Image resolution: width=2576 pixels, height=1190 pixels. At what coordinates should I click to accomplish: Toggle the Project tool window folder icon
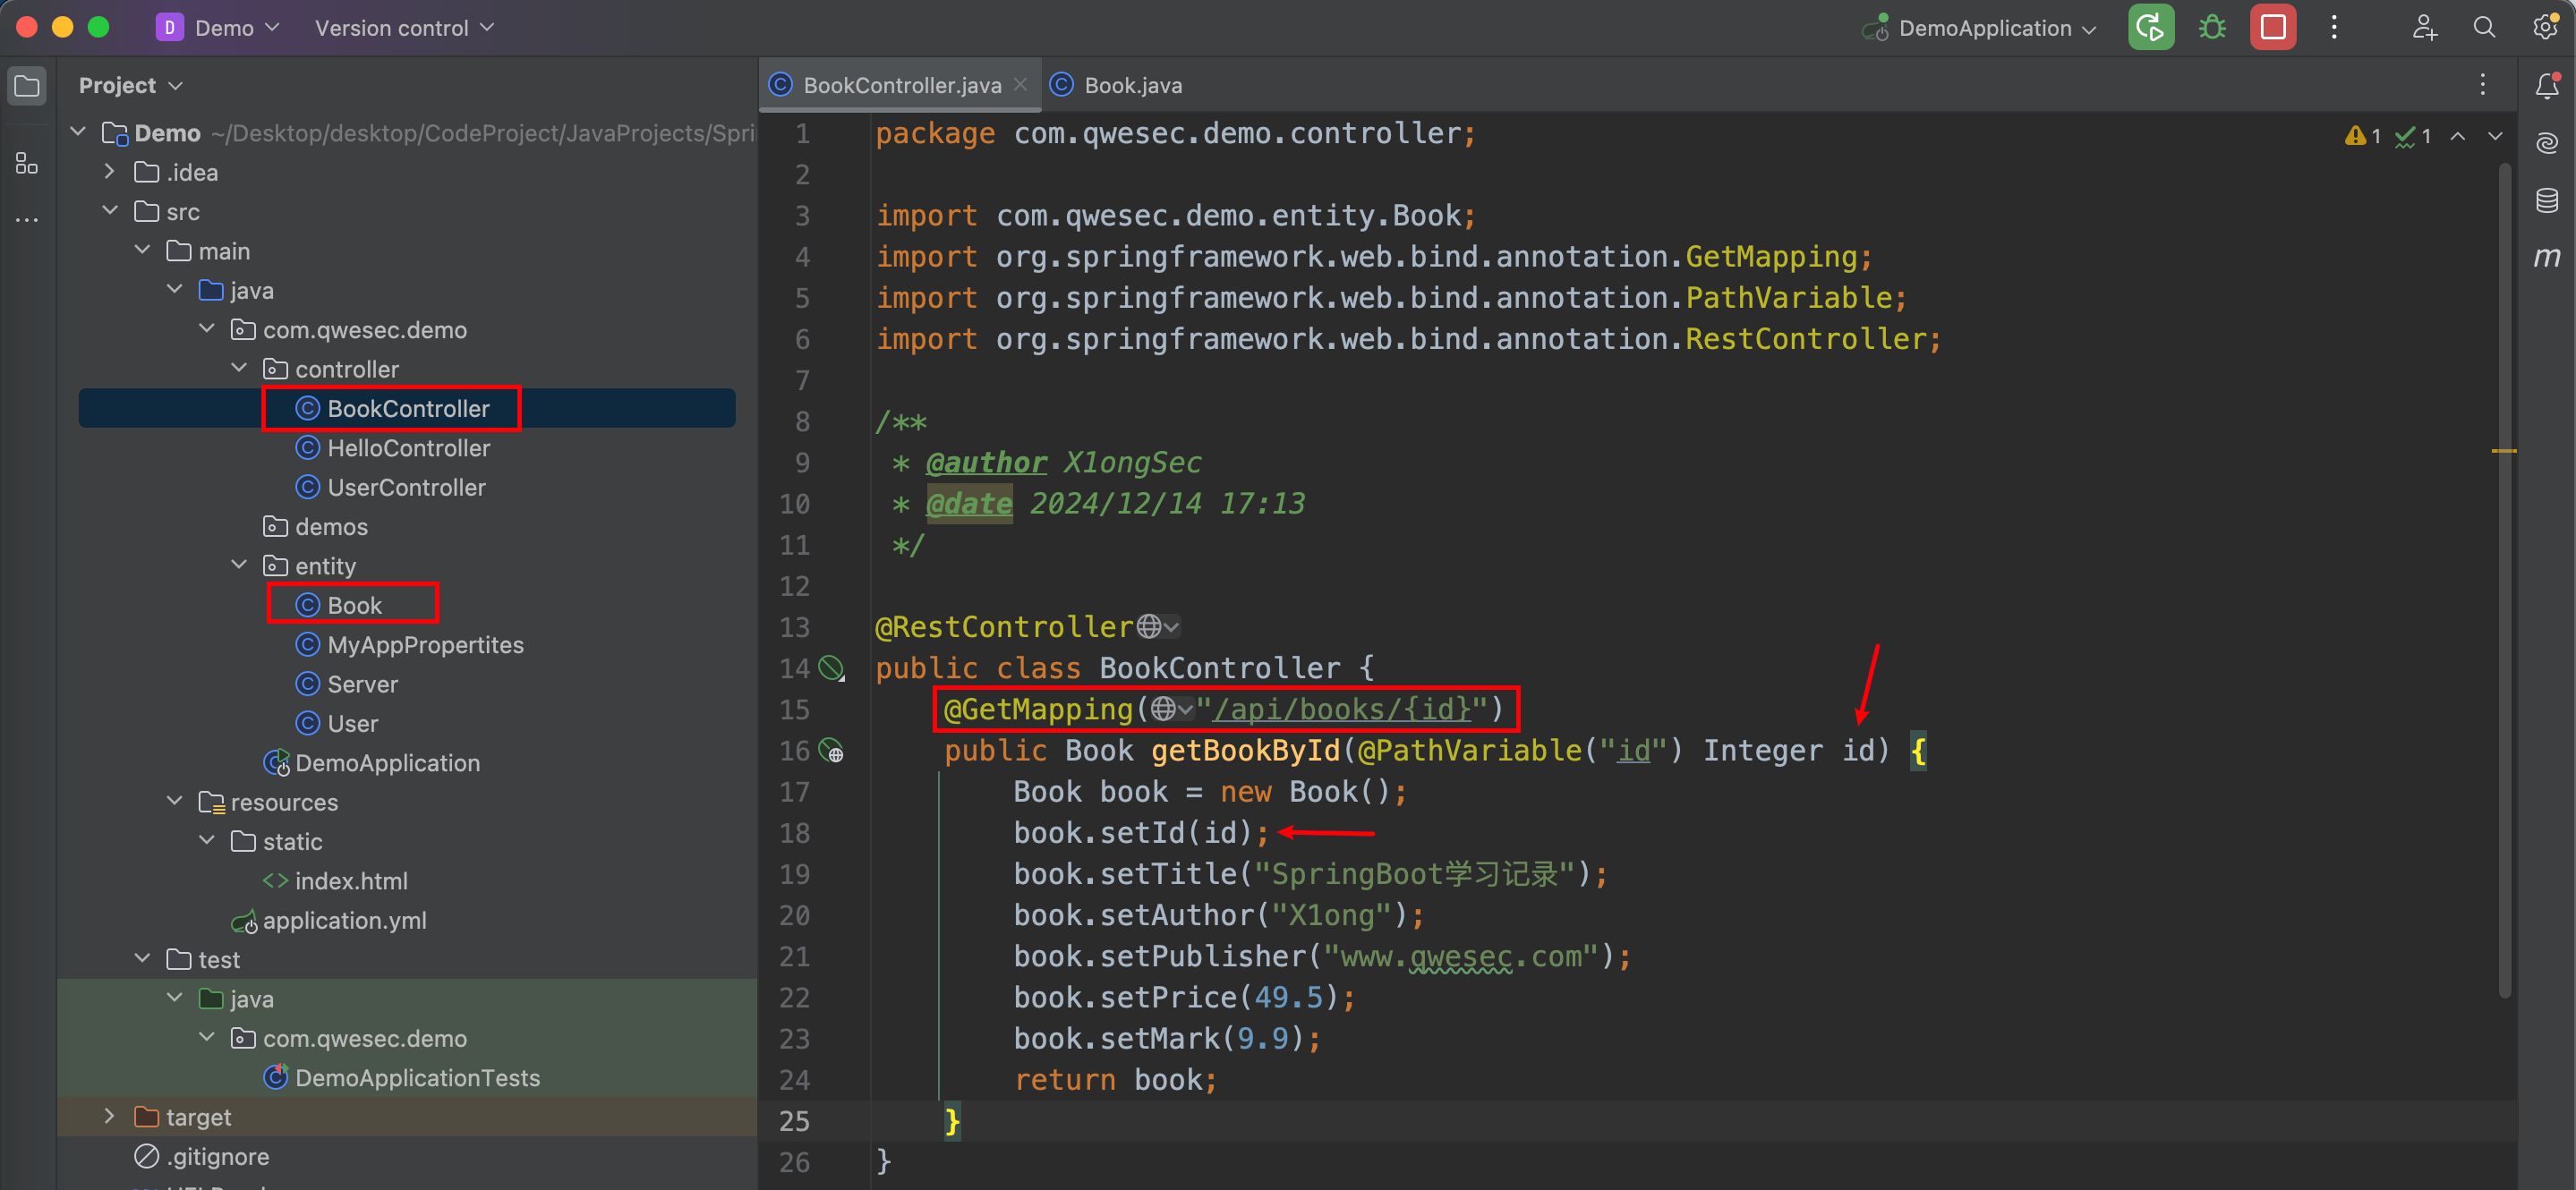pyautogui.click(x=27, y=86)
